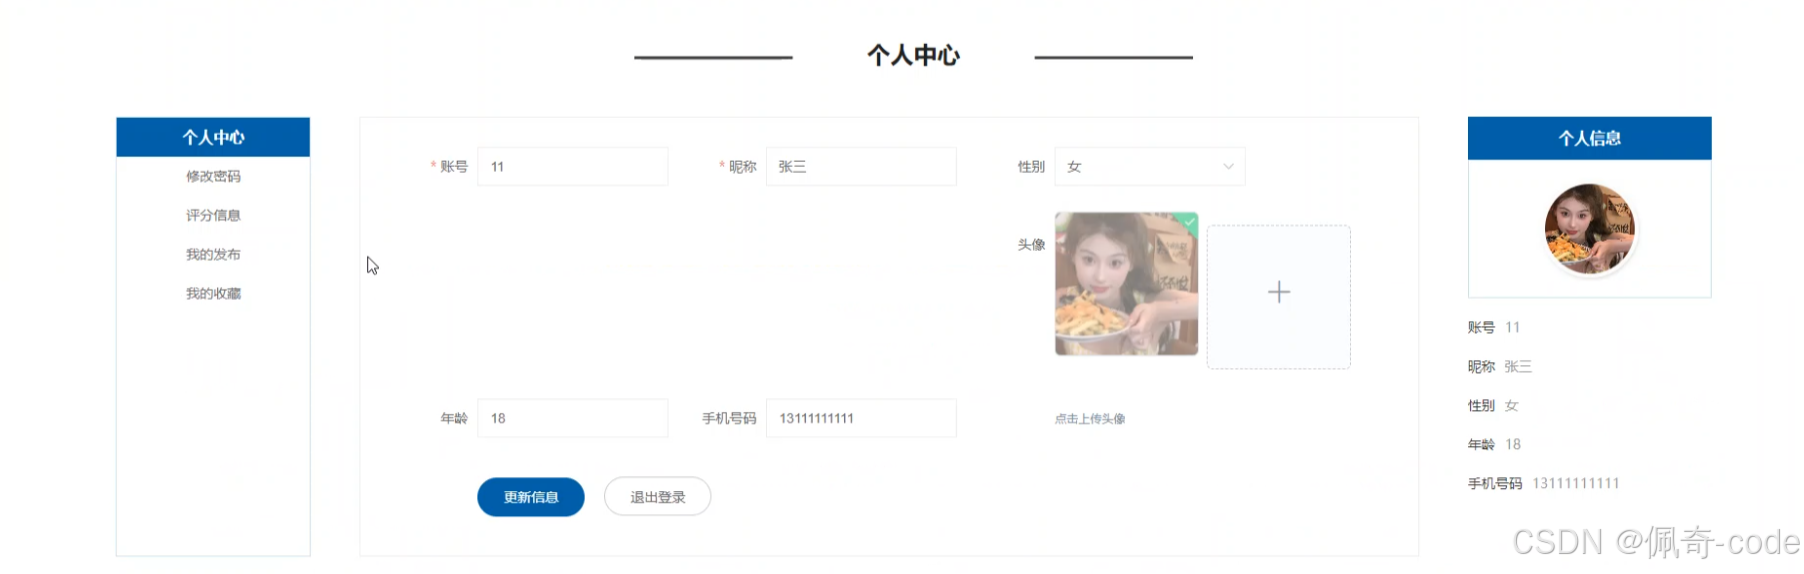Select the 个人中心 sidebar header
Screen dimensions: 1804x574
(213, 137)
